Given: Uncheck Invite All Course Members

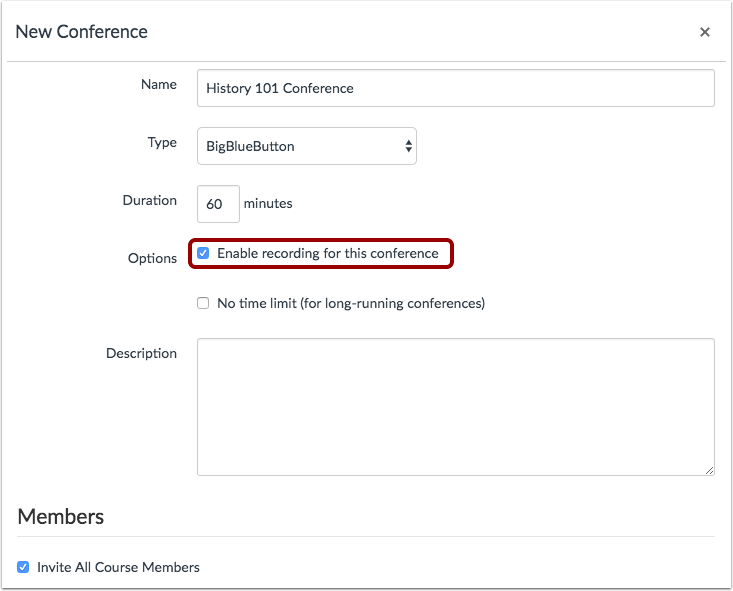Looking at the screenshot, I should [23, 567].
